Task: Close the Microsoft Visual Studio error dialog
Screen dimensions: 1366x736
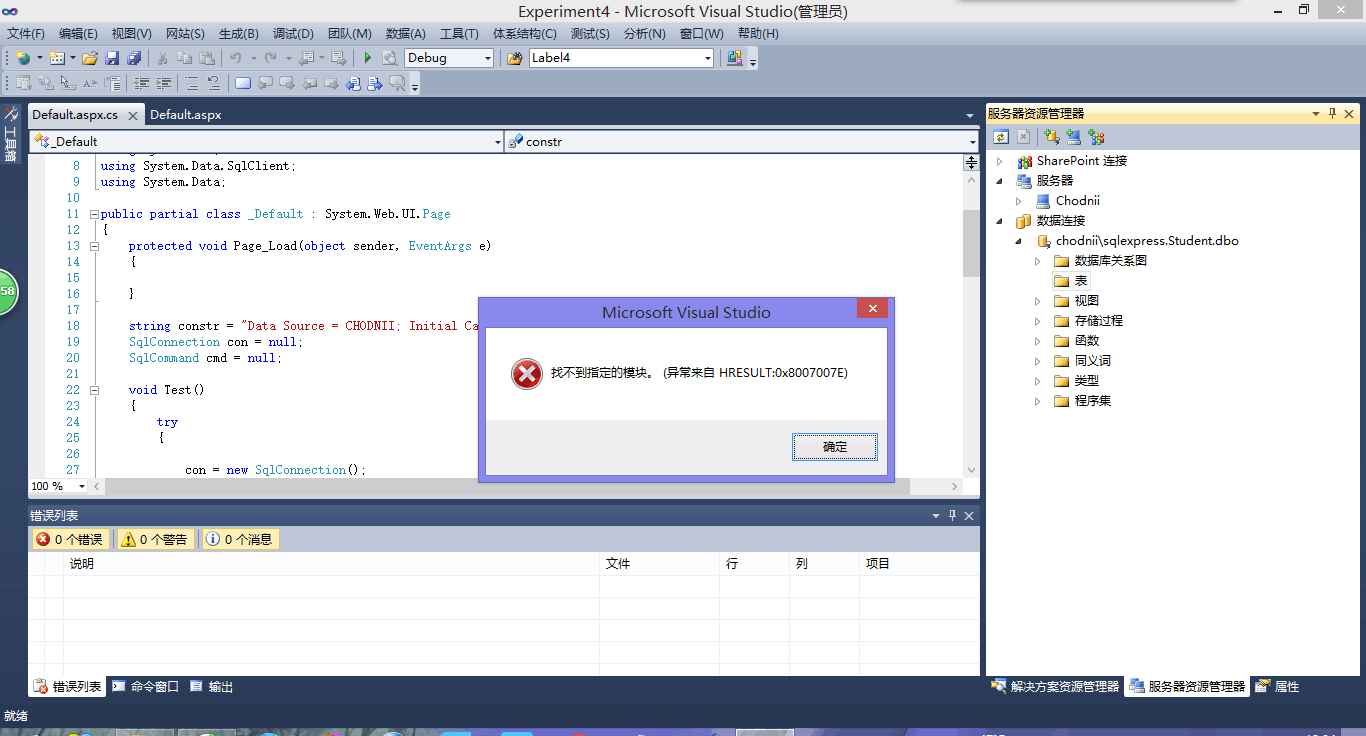Action: 873,309
